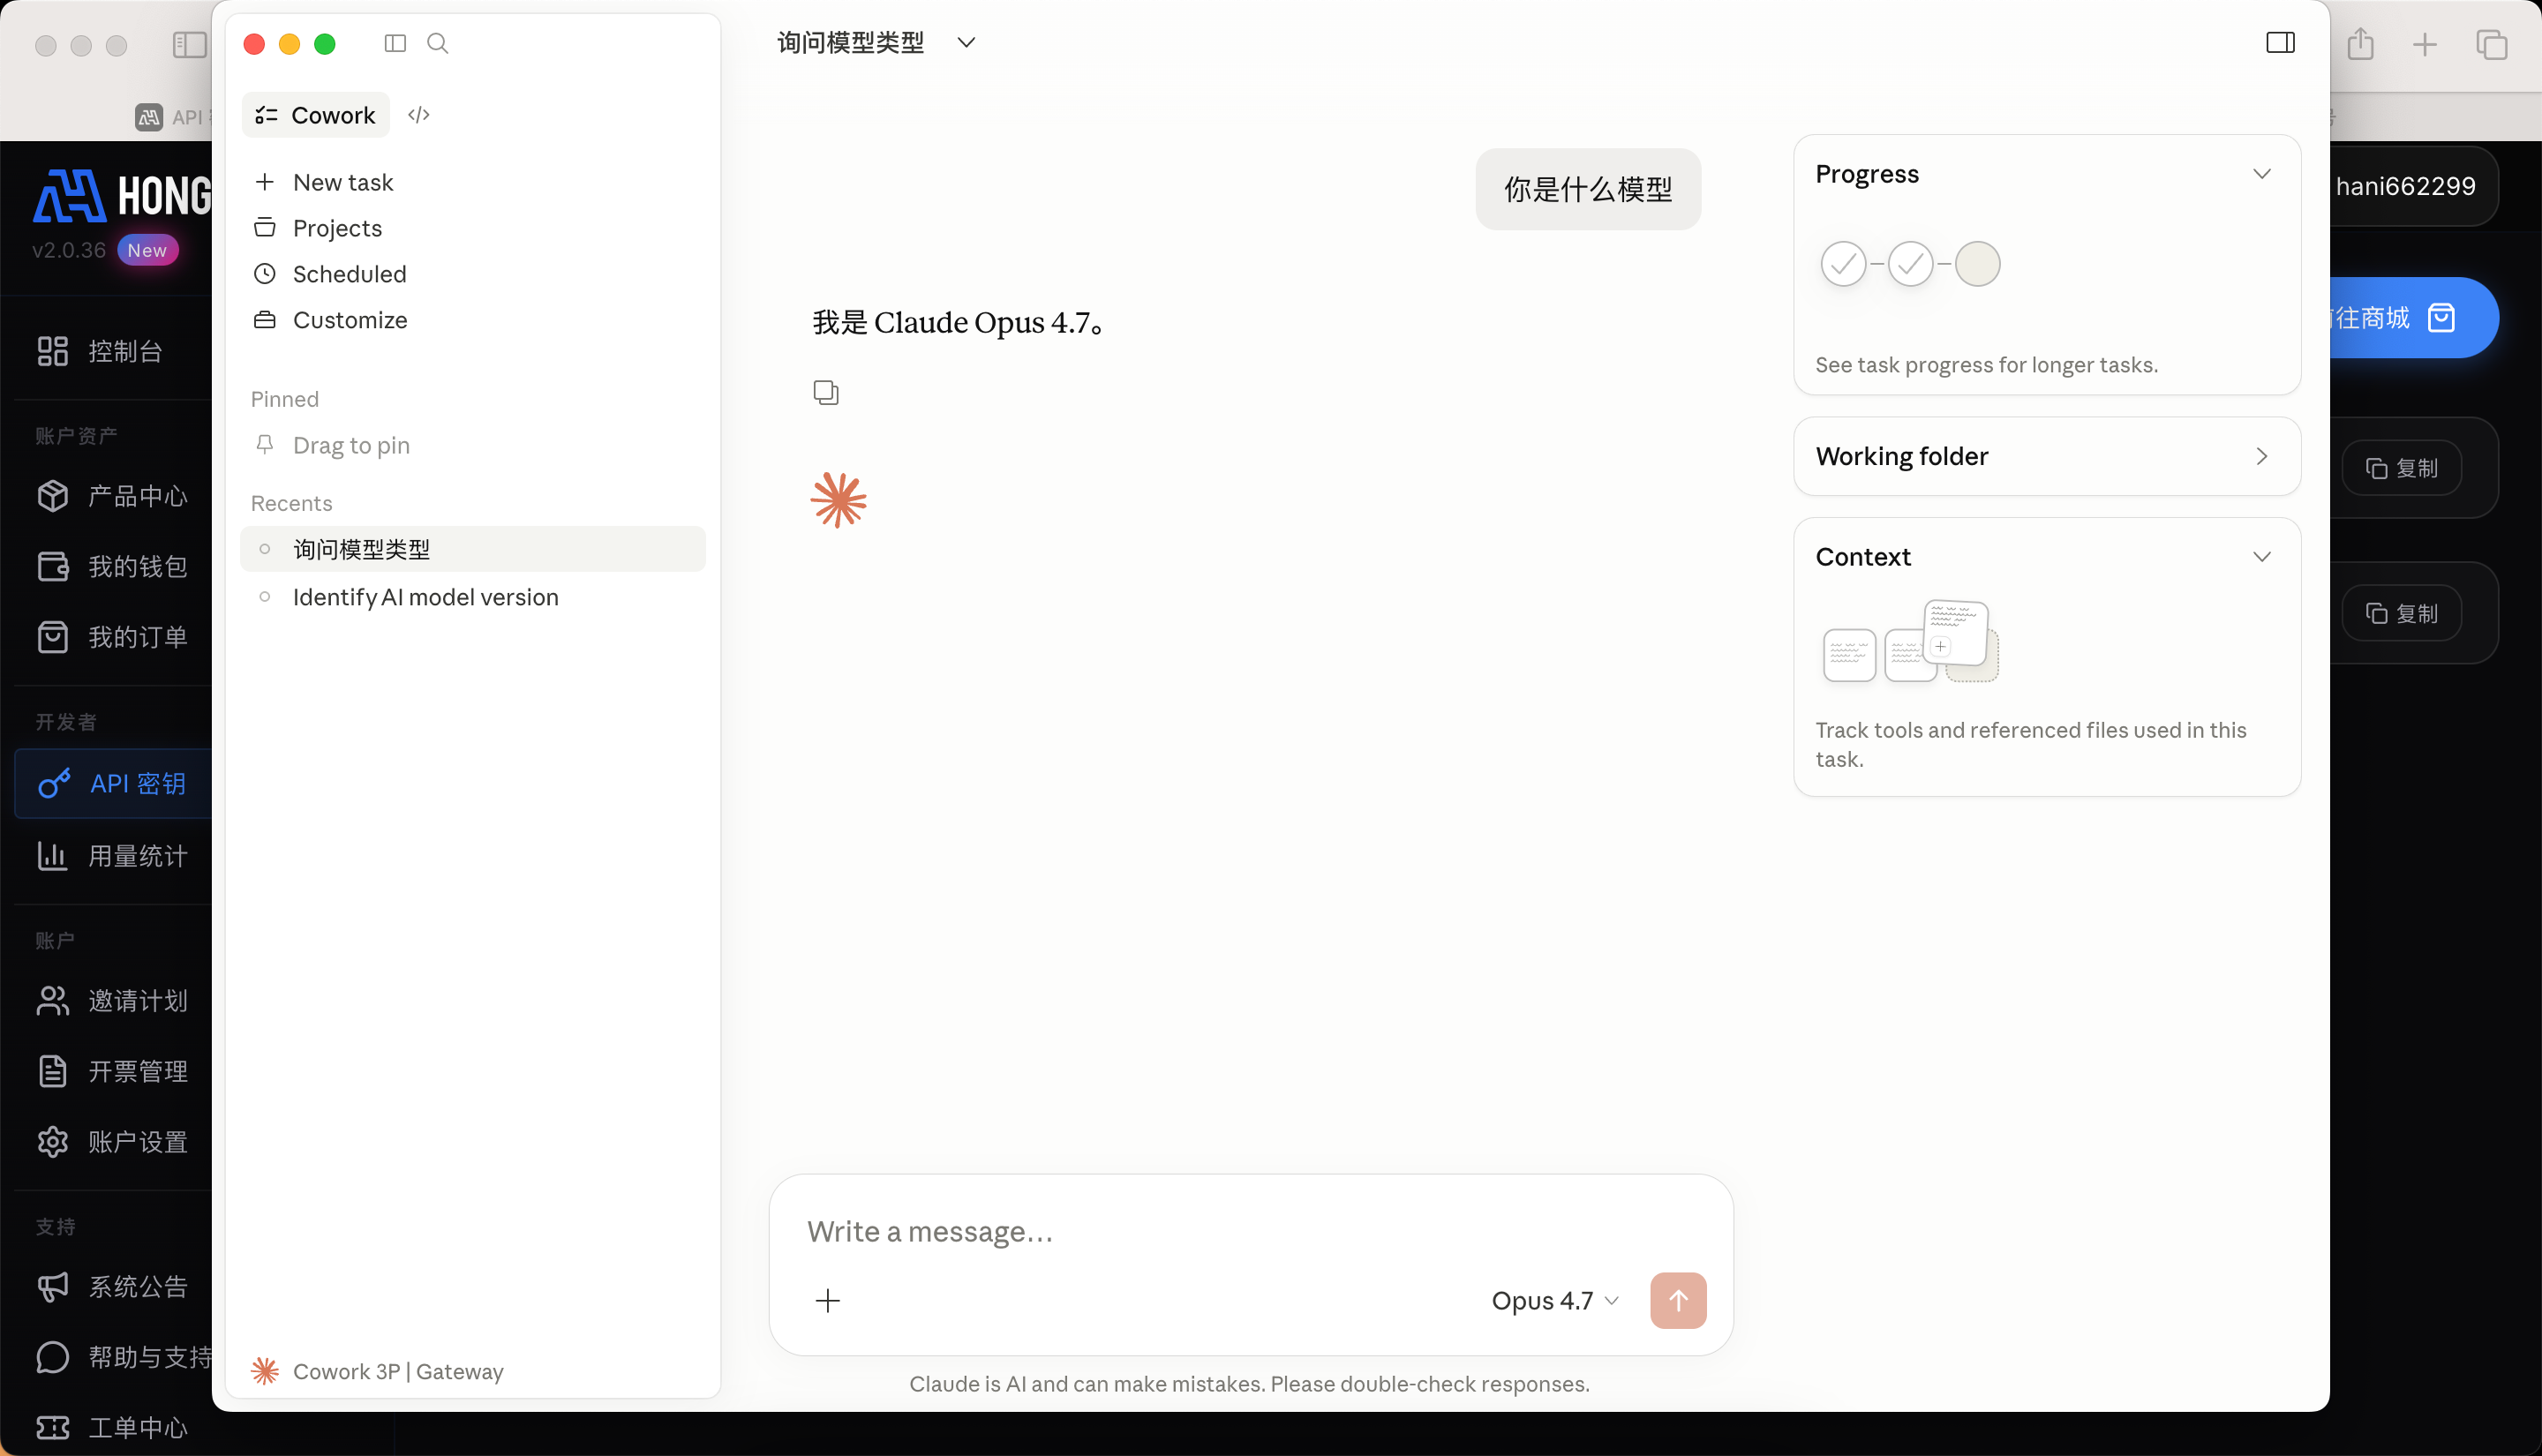
Task: Click first 复制 button in background page
Action: point(2401,468)
